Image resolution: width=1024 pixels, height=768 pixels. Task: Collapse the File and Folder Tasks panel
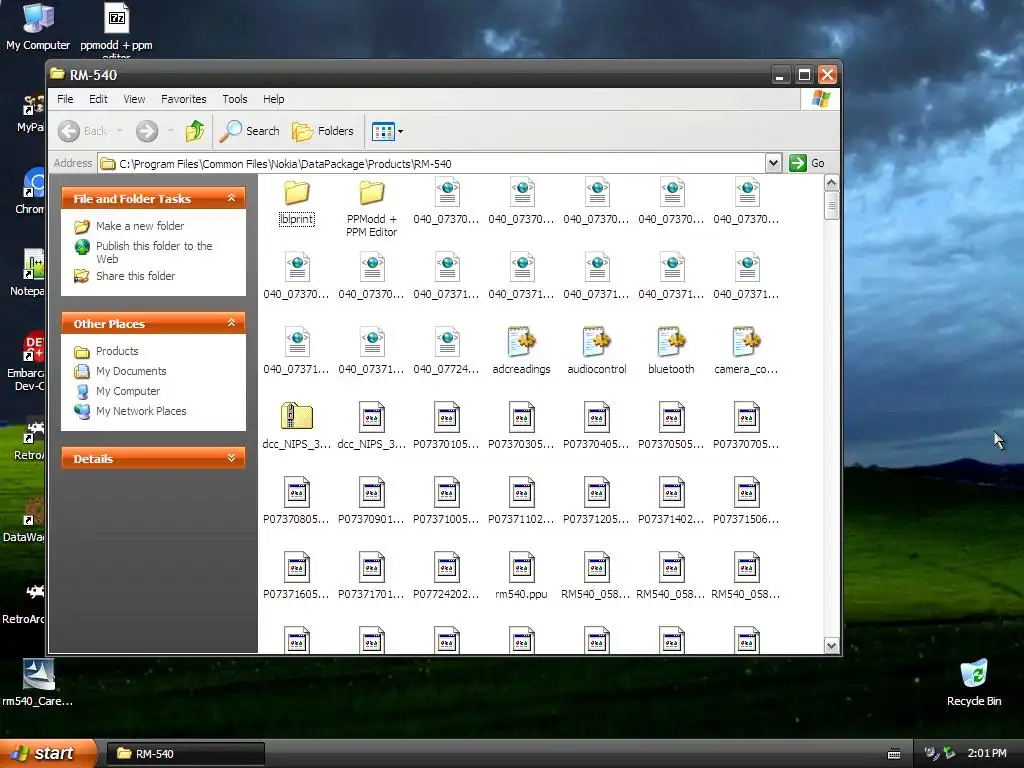[x=231, y=198]
